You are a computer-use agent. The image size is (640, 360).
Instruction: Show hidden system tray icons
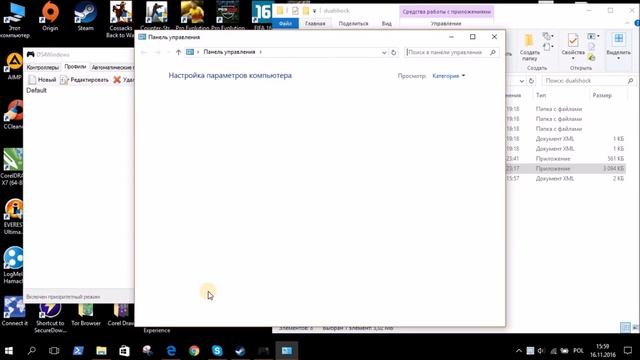[519, 351]
